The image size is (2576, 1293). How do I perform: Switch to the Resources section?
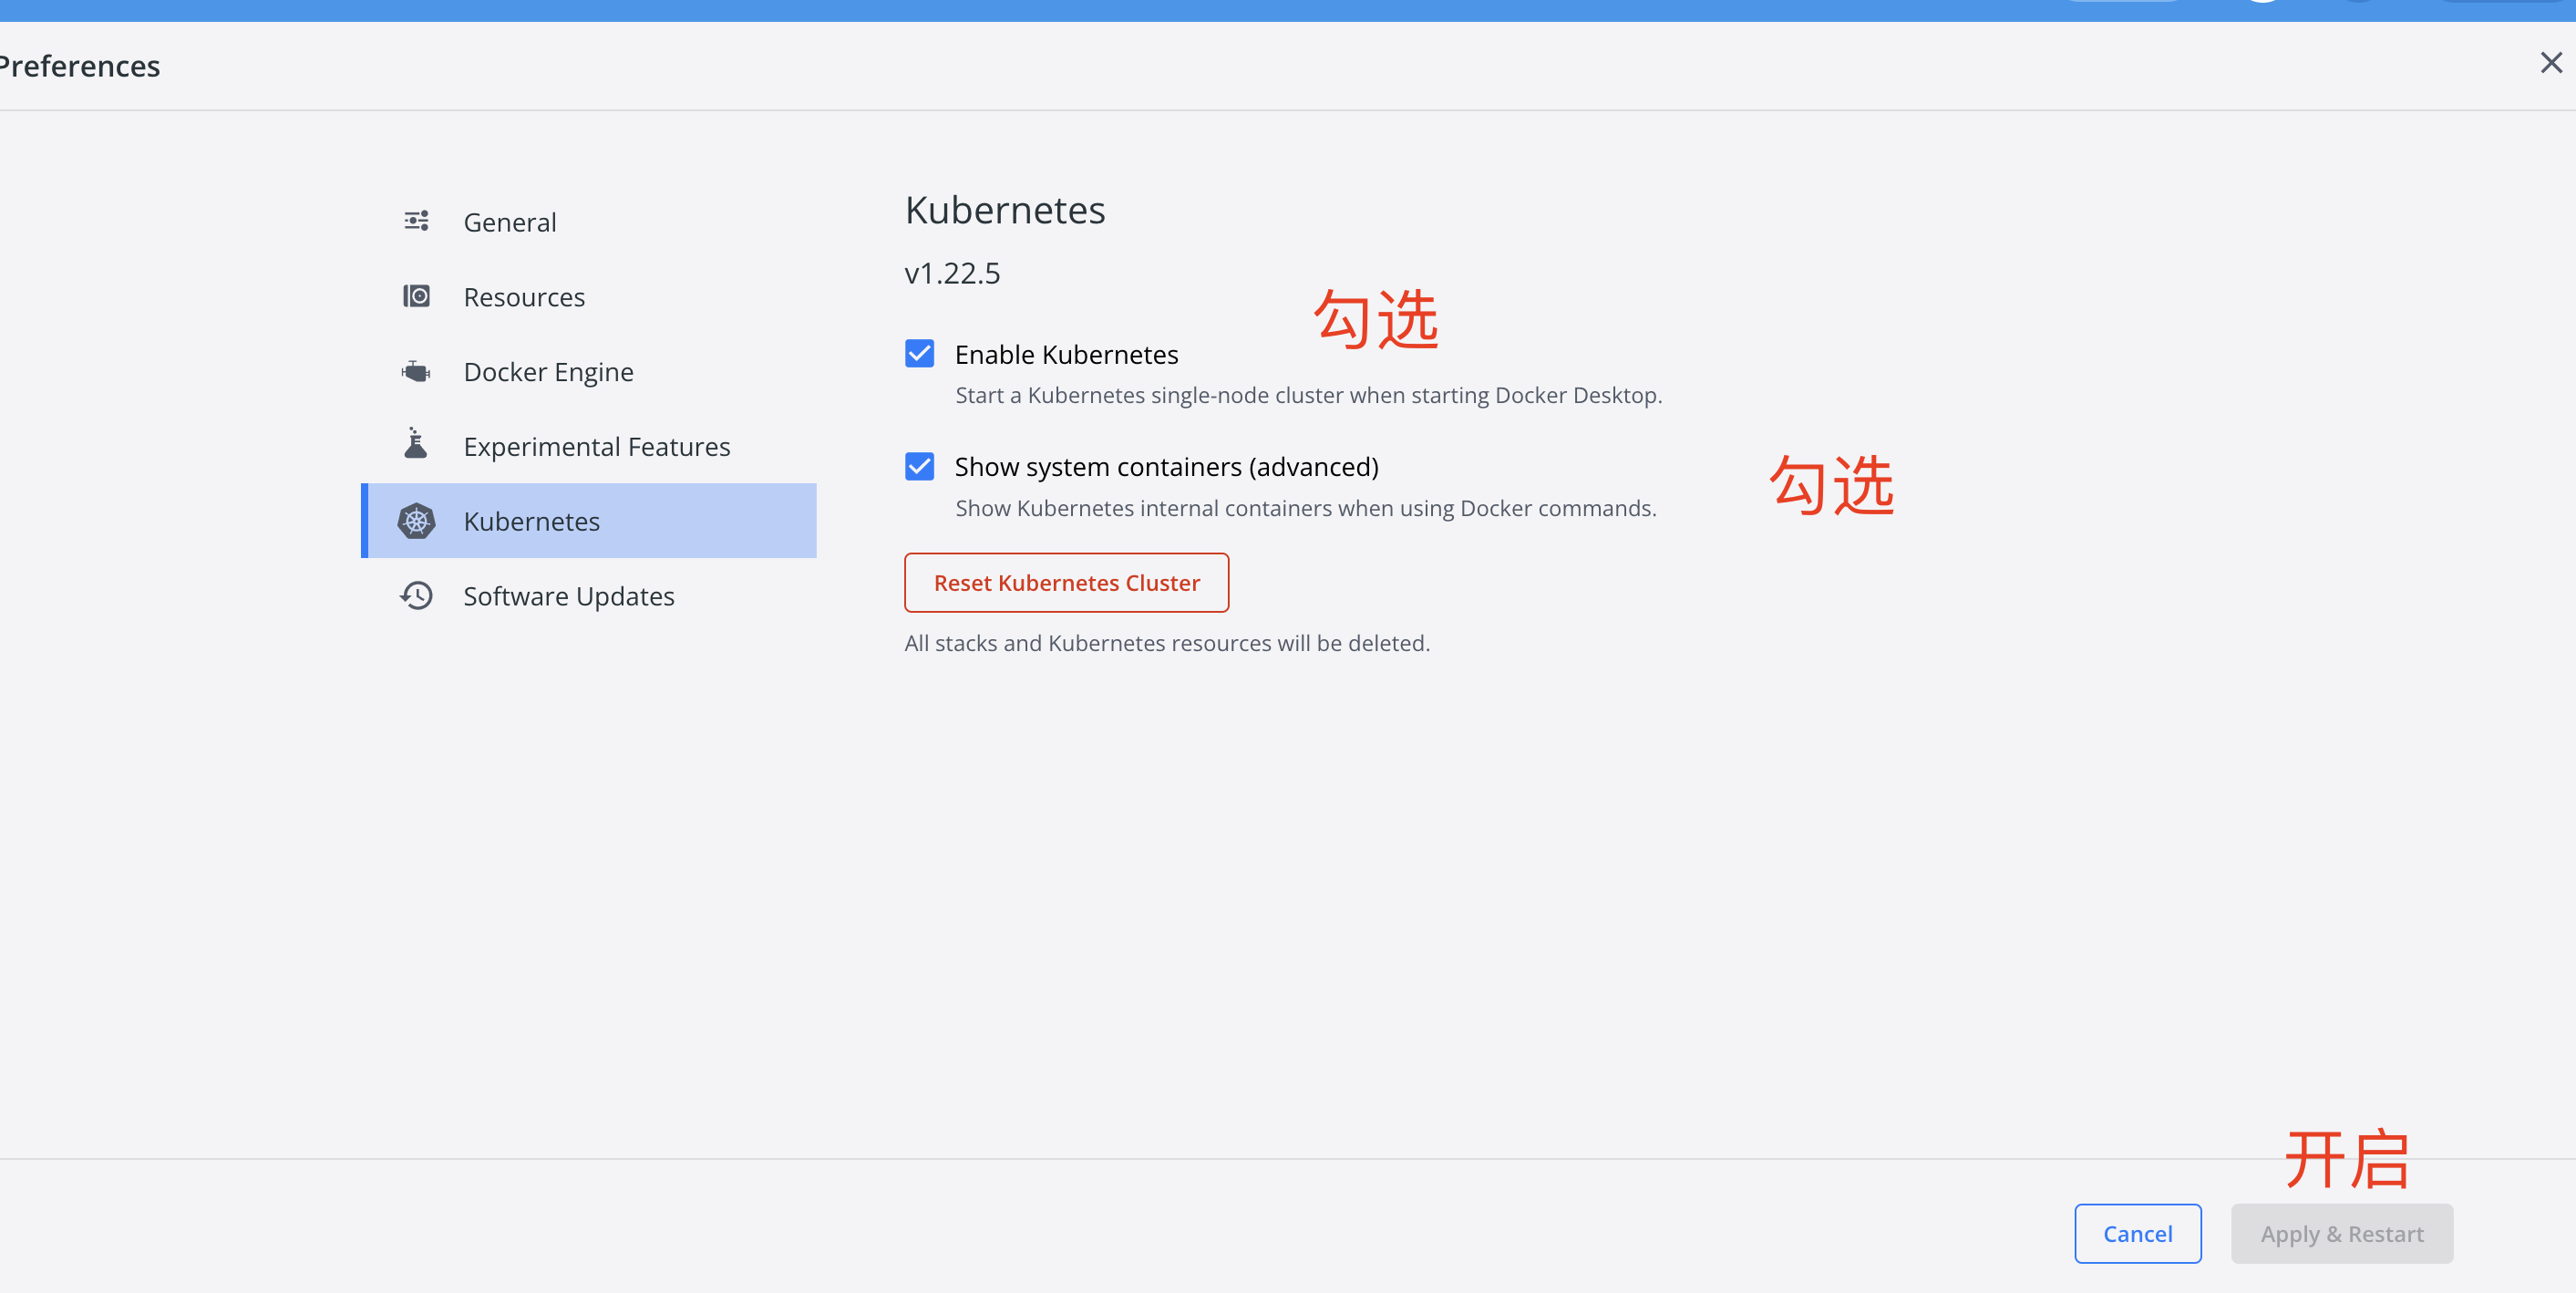[x=588, y=297]
